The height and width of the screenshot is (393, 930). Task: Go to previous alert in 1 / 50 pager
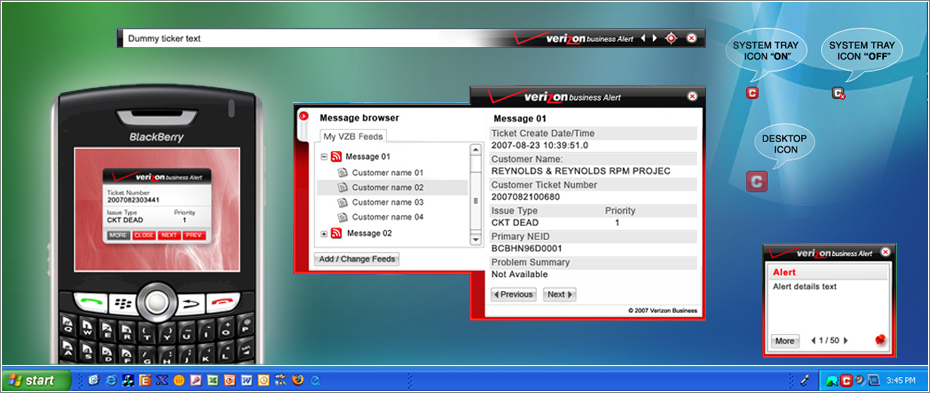(x=814, y=341)
